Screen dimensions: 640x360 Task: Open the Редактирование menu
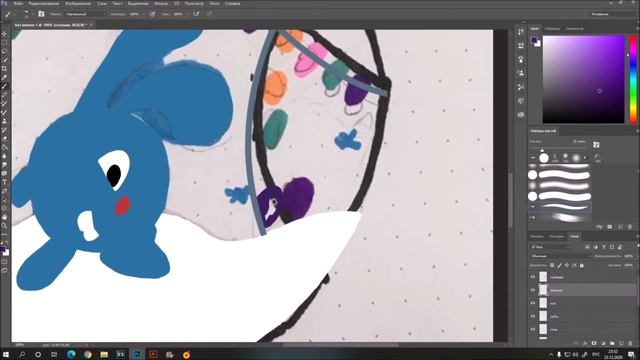click(x=44, y=3)
